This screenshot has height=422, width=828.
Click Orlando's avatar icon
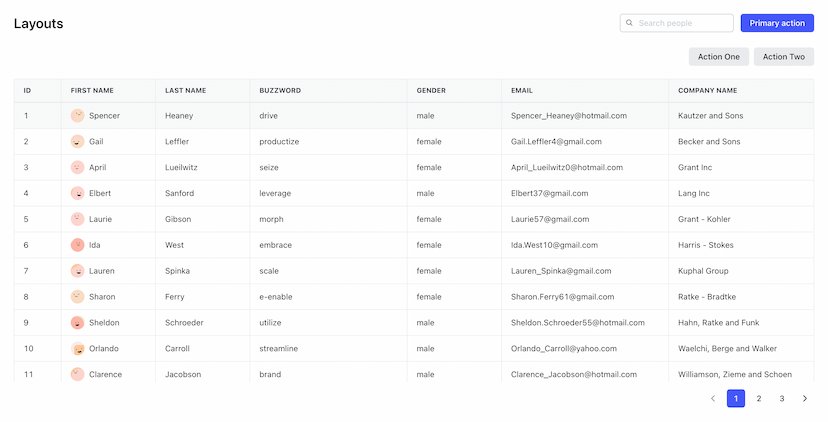pyautogui.click(x=78, y=349)
